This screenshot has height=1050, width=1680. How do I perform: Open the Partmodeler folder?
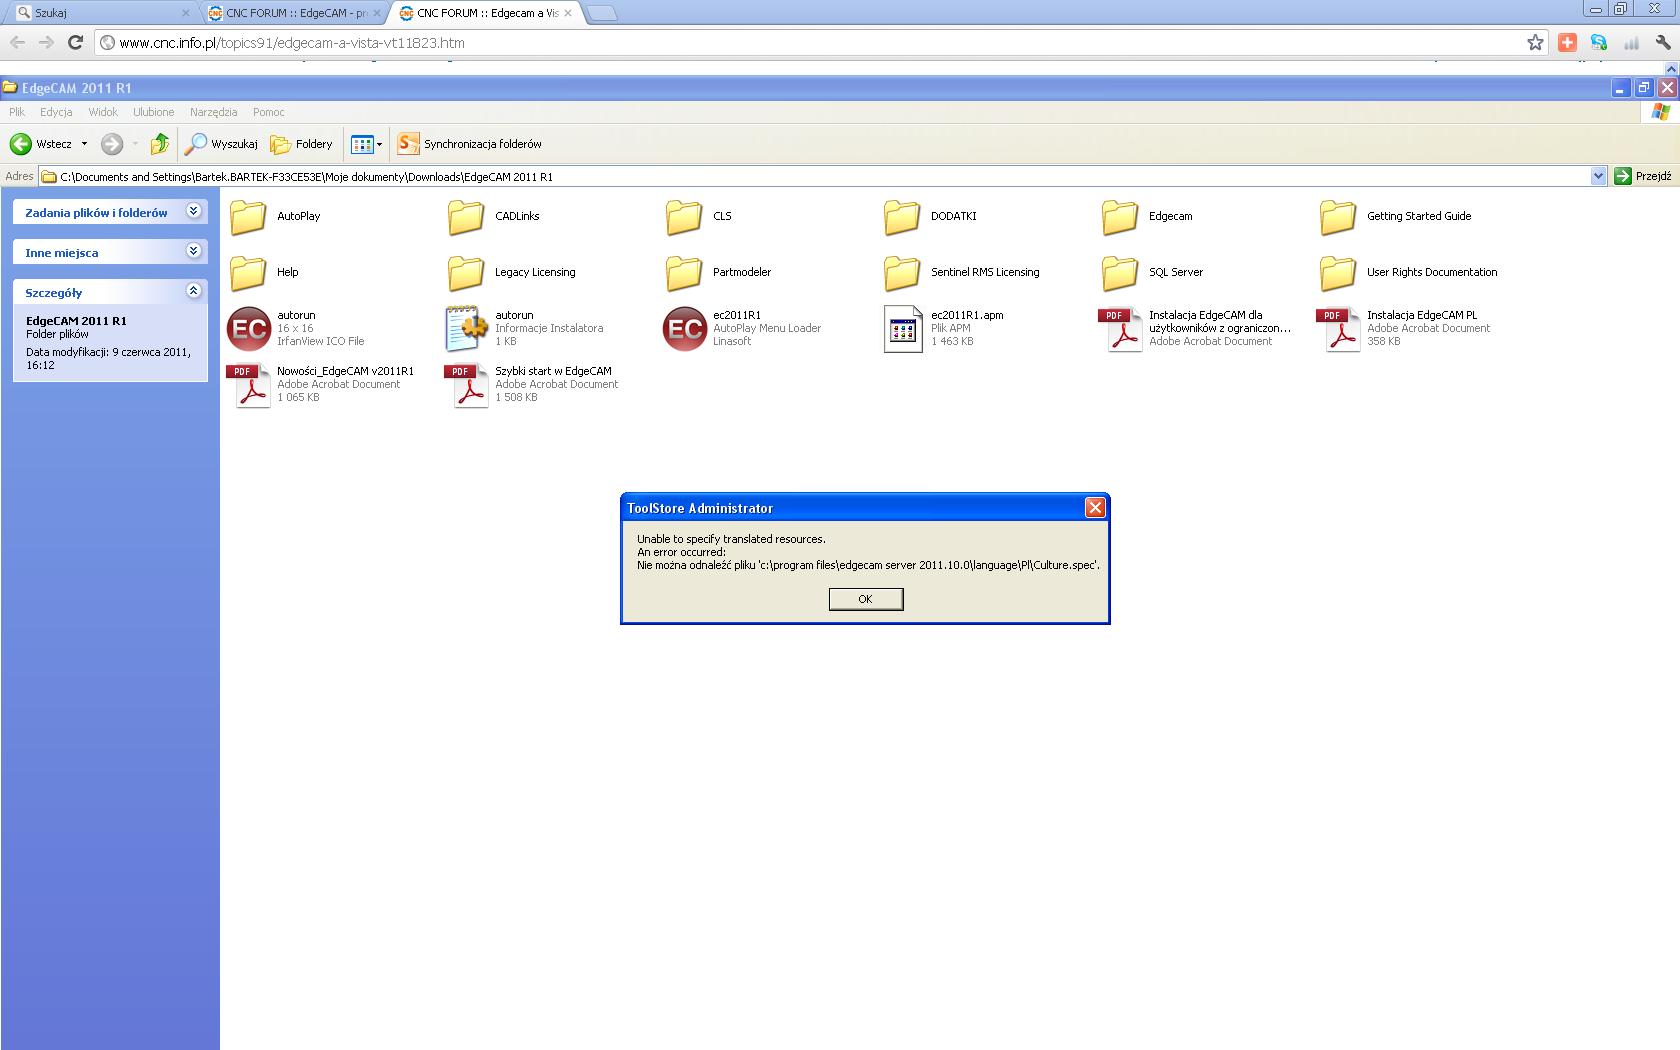(x=718, y=272)
